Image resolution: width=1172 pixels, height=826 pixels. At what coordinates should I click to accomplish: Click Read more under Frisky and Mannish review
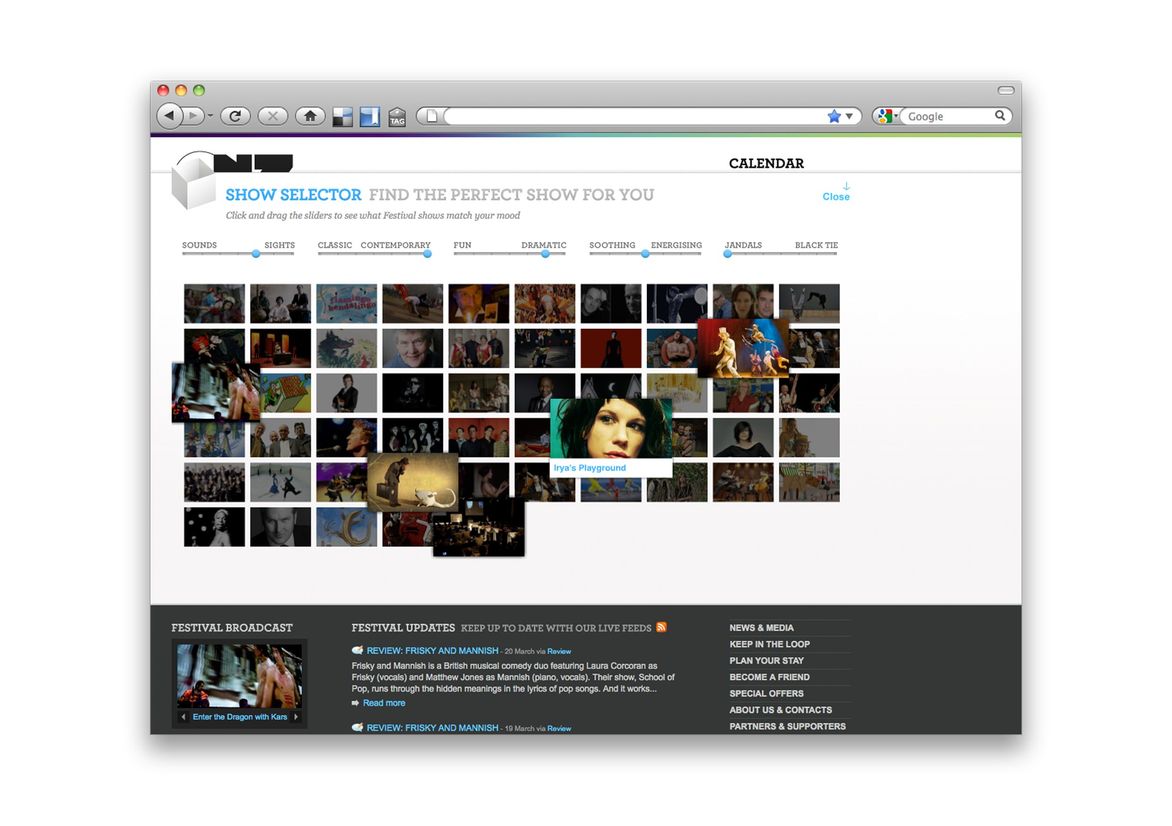pyautogui.click(x=383, y=703)
